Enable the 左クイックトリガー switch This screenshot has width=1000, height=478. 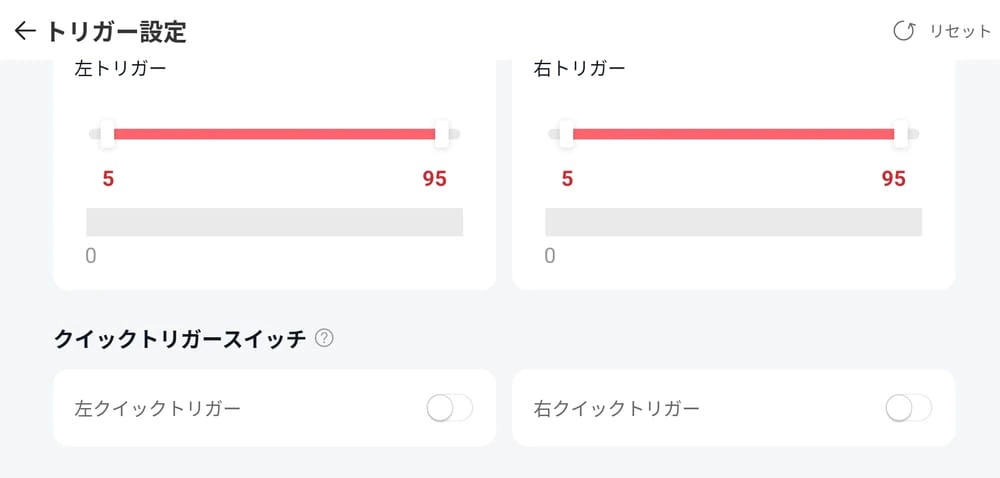click(x=449, y=408)
